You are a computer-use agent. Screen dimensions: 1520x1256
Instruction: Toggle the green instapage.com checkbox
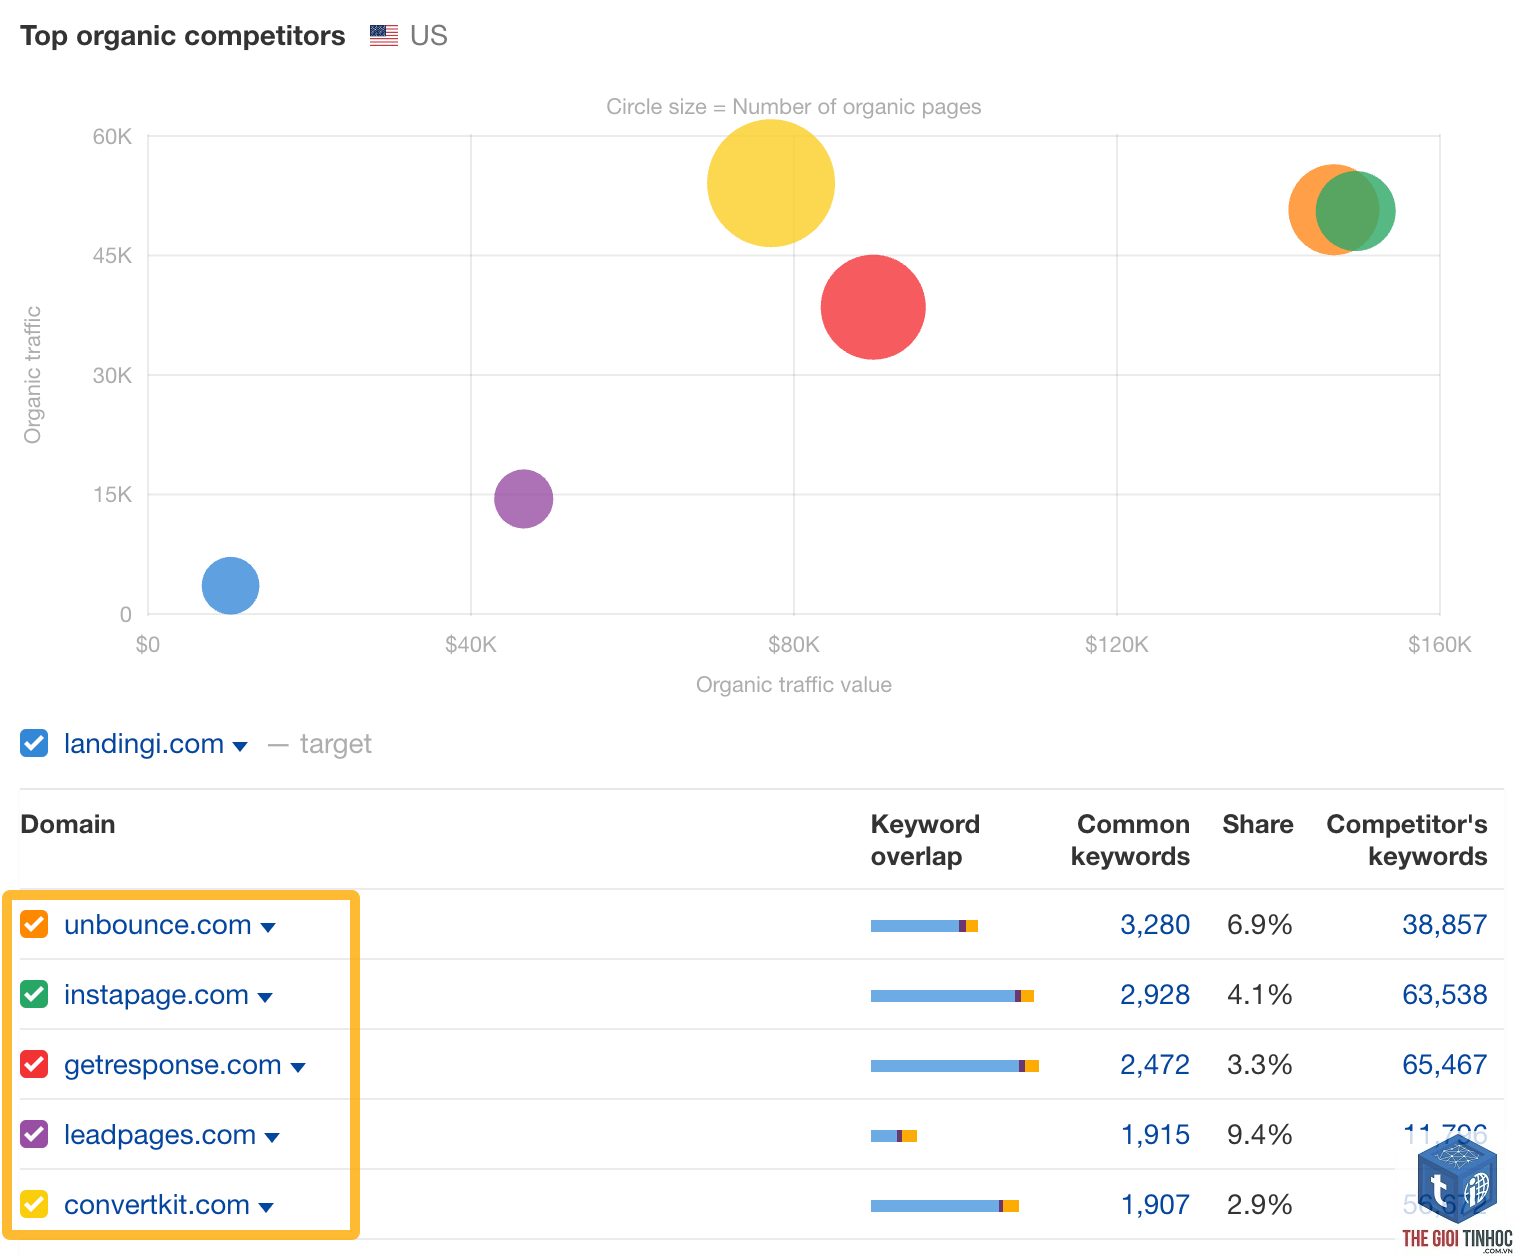point(34,994)
